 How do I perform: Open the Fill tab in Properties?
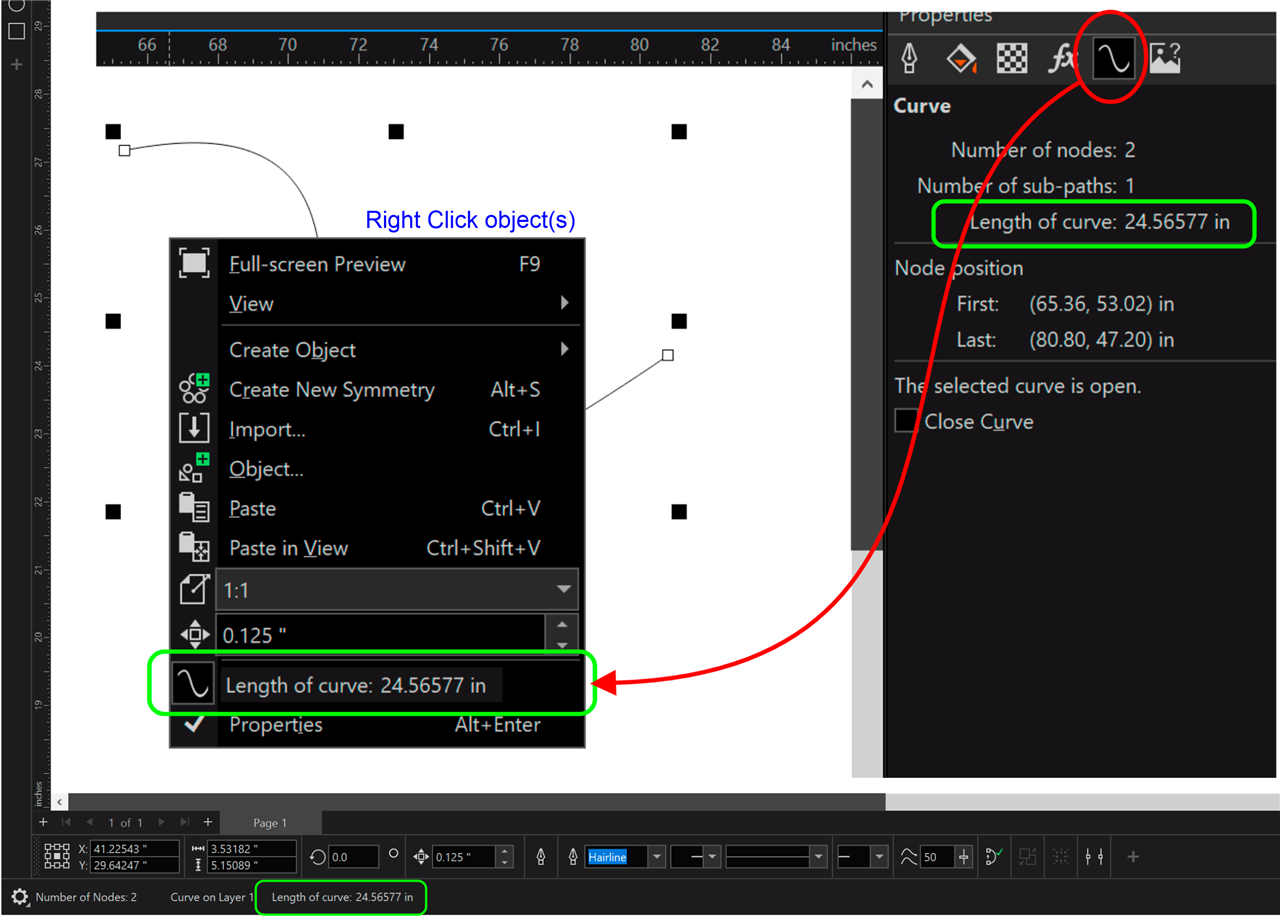[961, 58]
